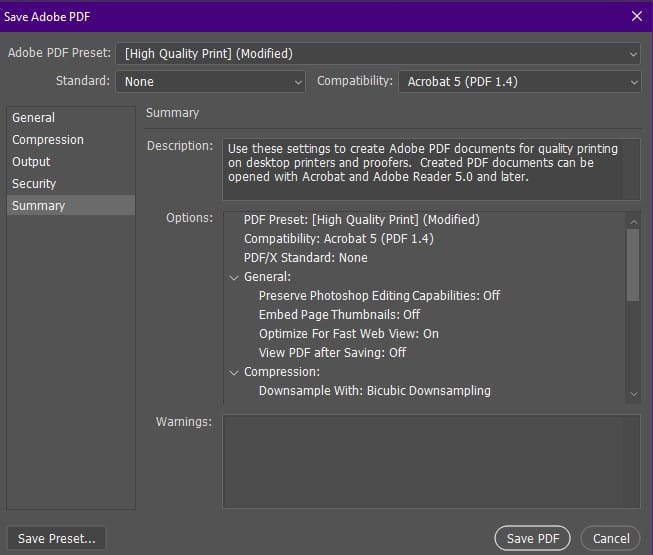Collapse the Compression section in Options
Viewport: 653px width, 555px height.
tap(234, 372)
